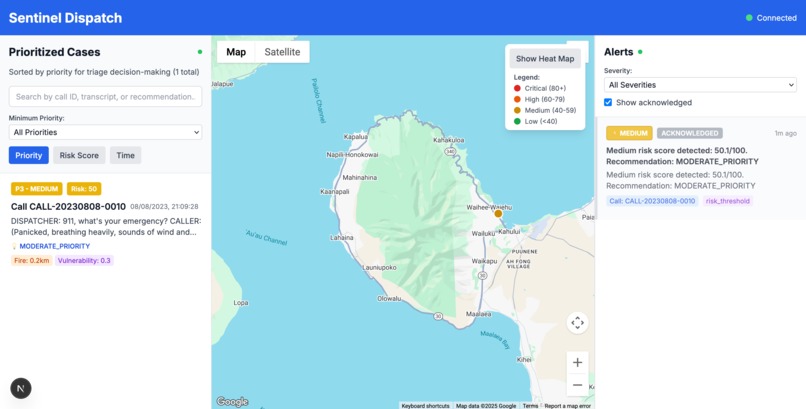Zoom out the map with minus button

click(577, 385)
